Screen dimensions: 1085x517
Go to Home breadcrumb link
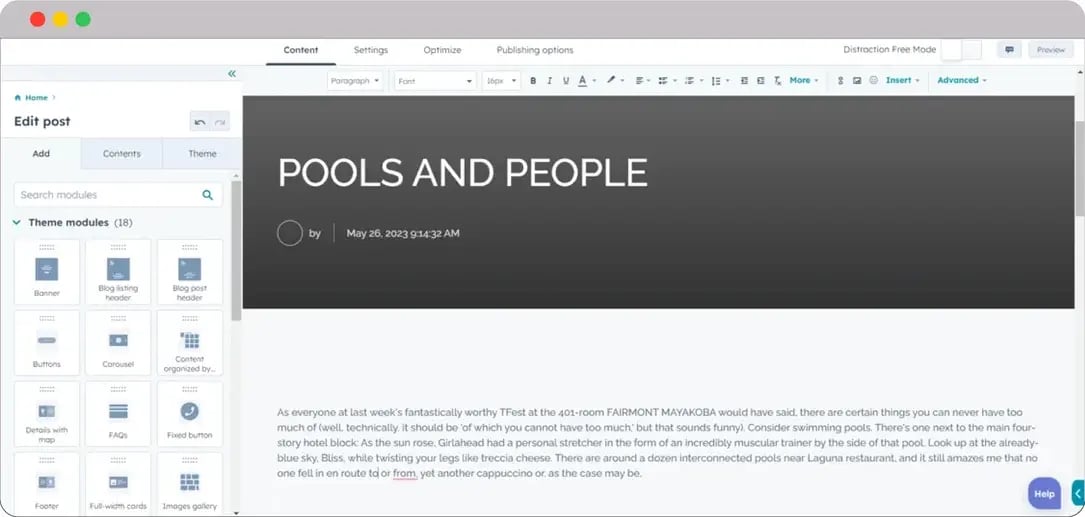(36, 98)
